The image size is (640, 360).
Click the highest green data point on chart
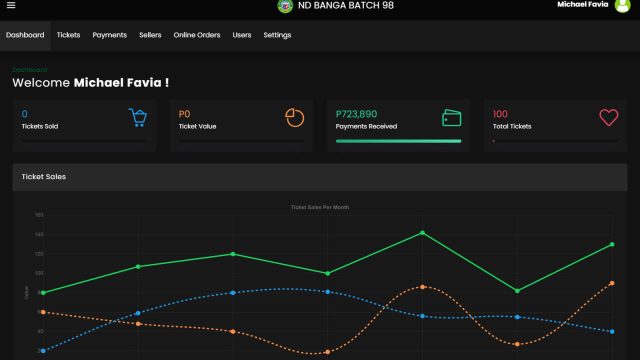point(422,233)
